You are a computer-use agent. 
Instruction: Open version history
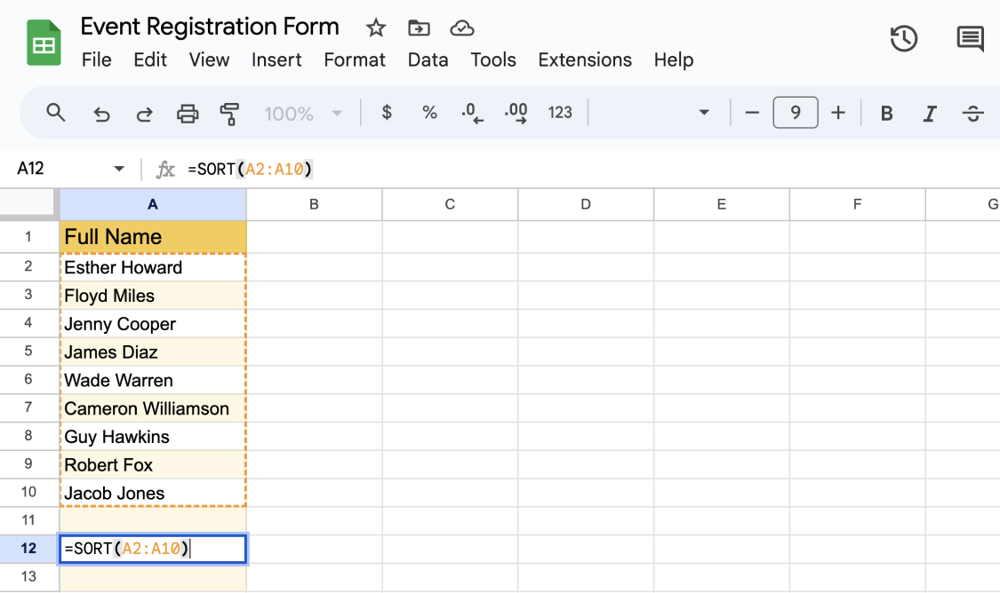click(x=903, y=38)
